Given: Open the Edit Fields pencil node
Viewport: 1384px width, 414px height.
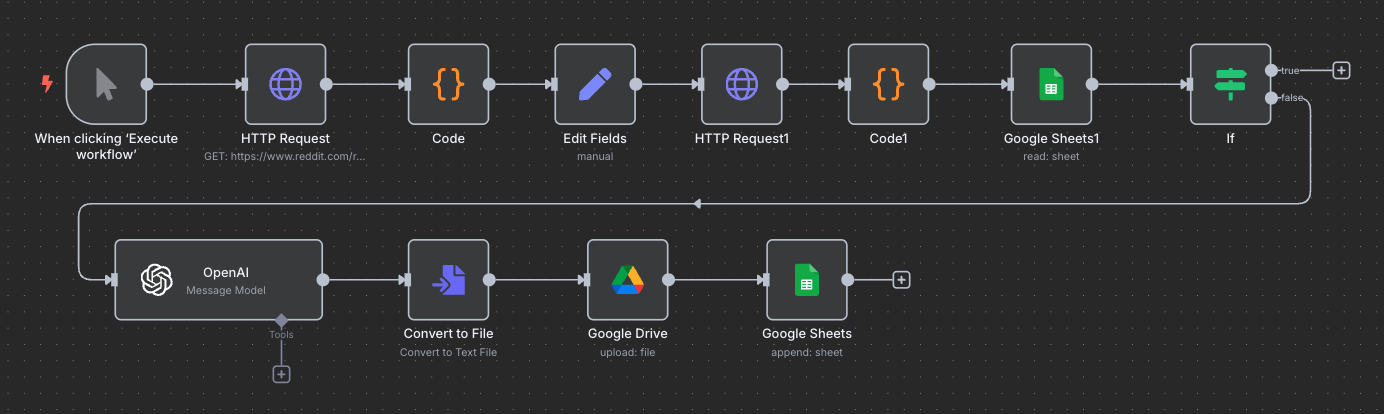Looking at the screenshot, I should 595,84.
